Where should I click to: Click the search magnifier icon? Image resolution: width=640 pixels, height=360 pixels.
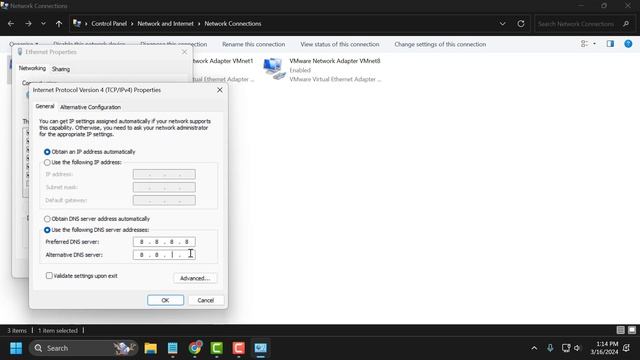click(626, 24)
